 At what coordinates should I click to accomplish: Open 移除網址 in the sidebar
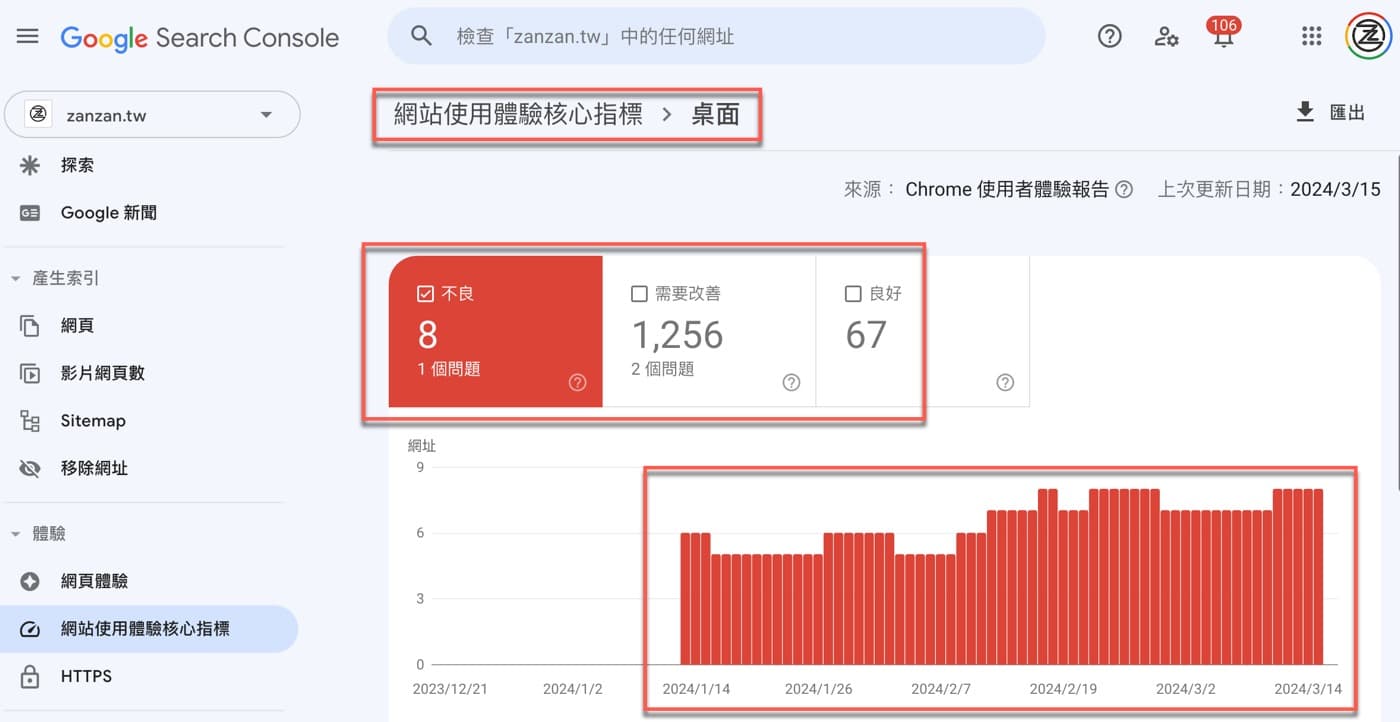[x=94, y=468]
